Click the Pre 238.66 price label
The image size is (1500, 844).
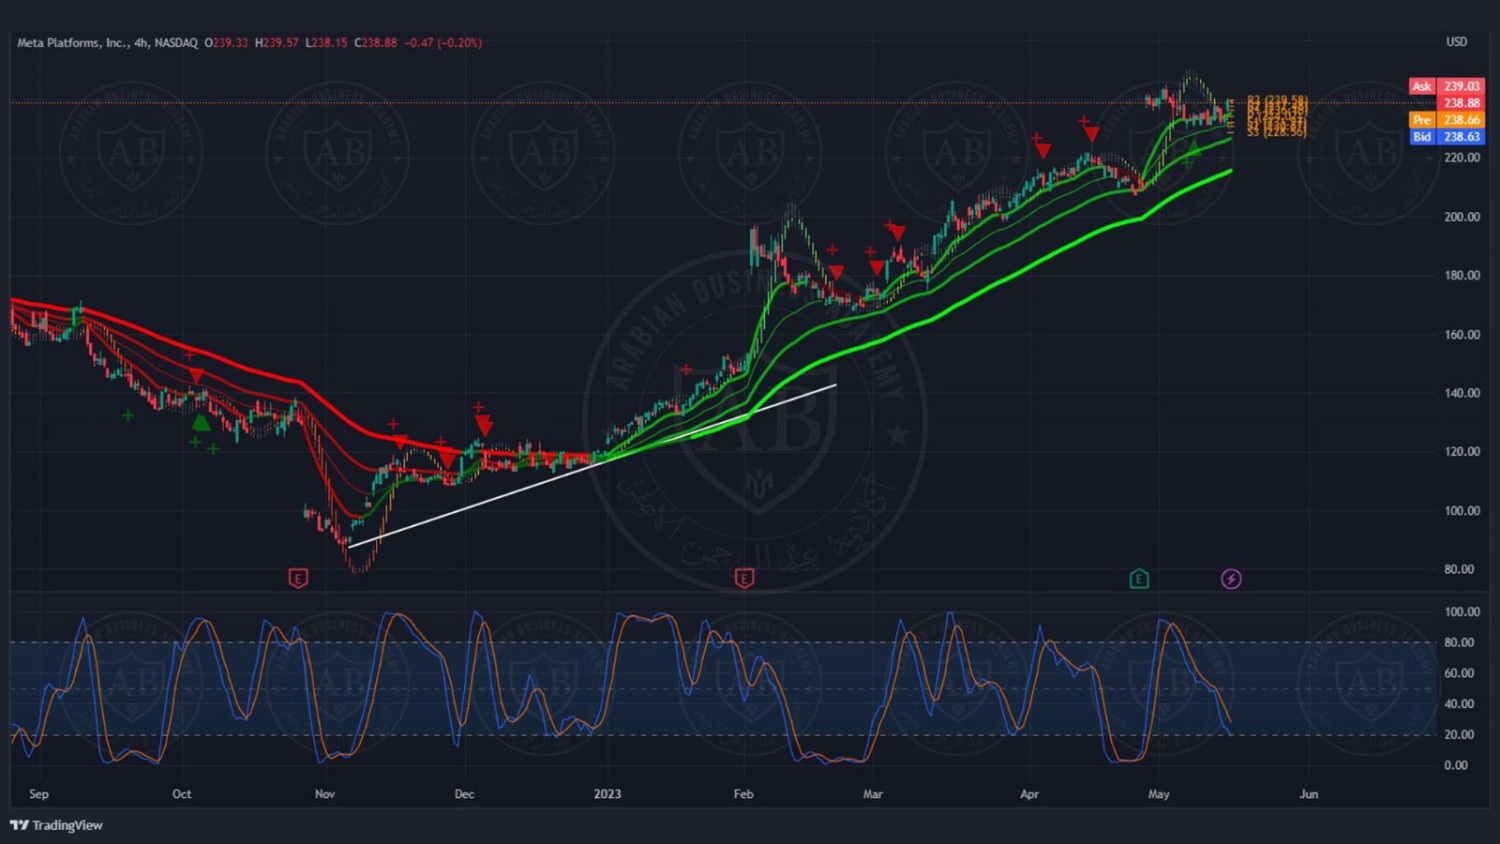point(1446,120)
